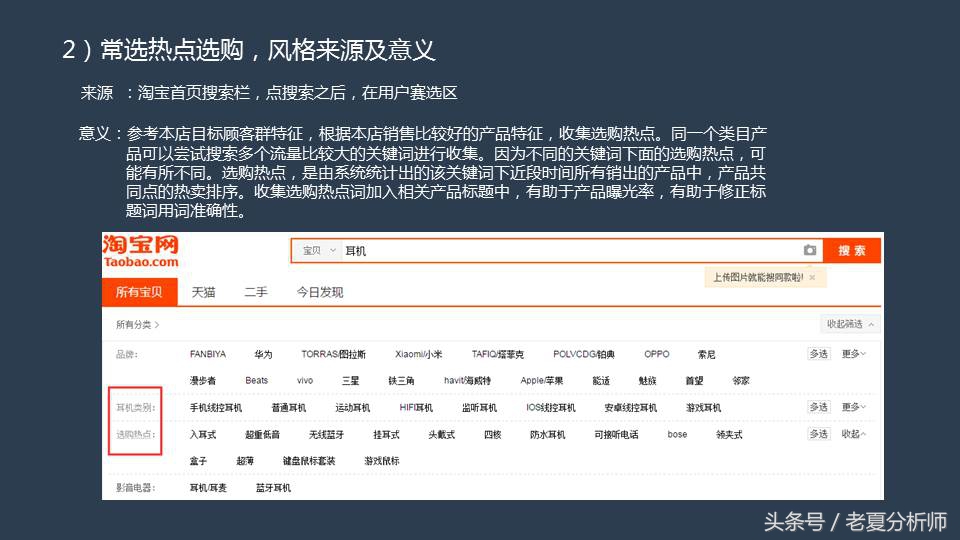Select the 华为 brand

[263, 354]
